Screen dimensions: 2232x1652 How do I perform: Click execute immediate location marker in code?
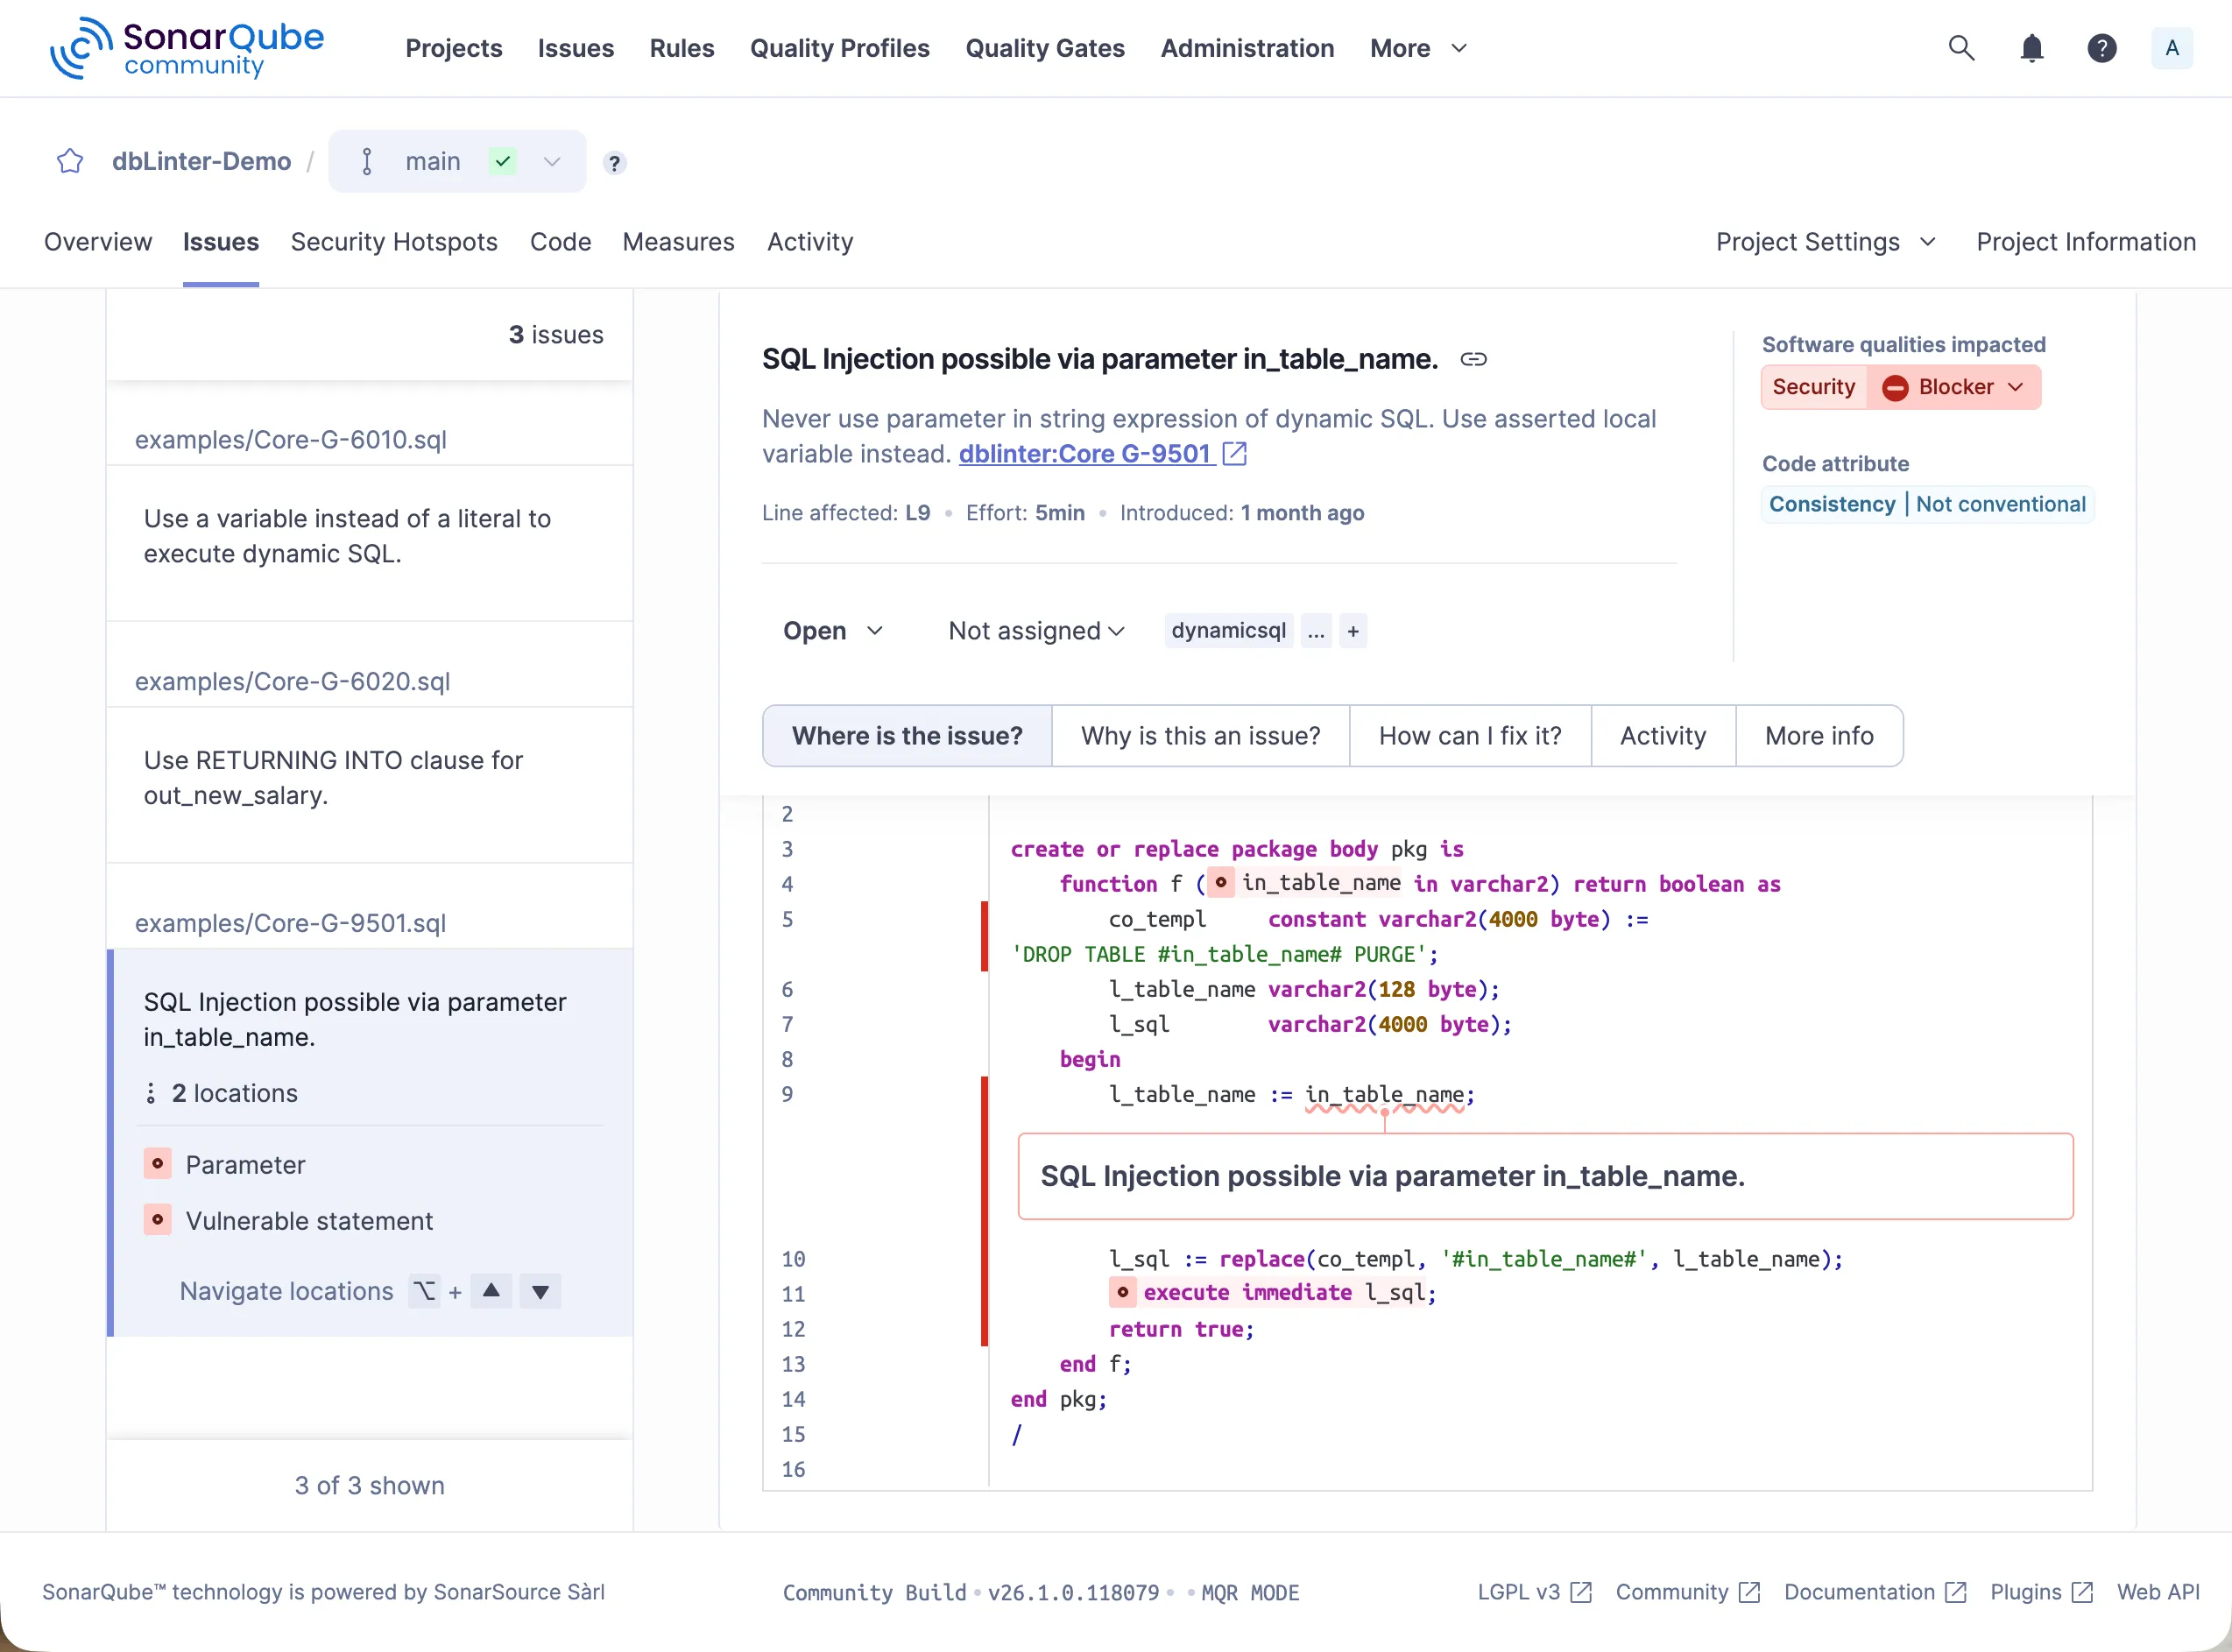click(1123, 1292)
